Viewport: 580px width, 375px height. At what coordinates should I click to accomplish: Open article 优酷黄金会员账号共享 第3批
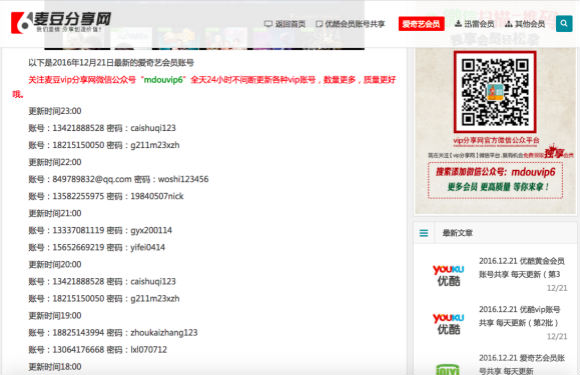click(x=522, y=268)
